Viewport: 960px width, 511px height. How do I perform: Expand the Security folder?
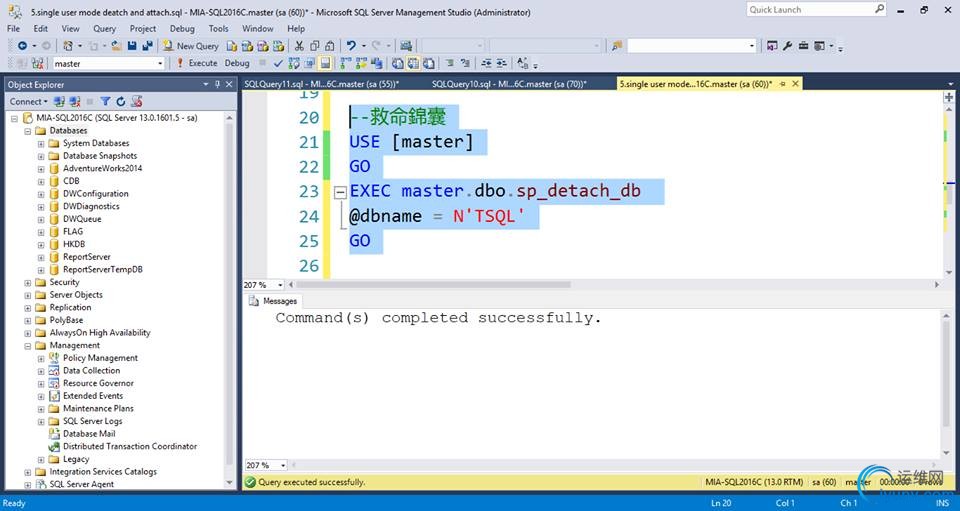(28, 283)
